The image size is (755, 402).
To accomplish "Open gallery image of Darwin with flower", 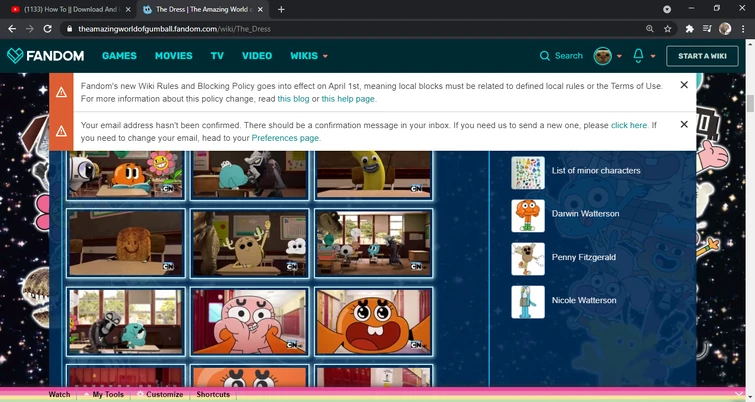I will 126,174.
